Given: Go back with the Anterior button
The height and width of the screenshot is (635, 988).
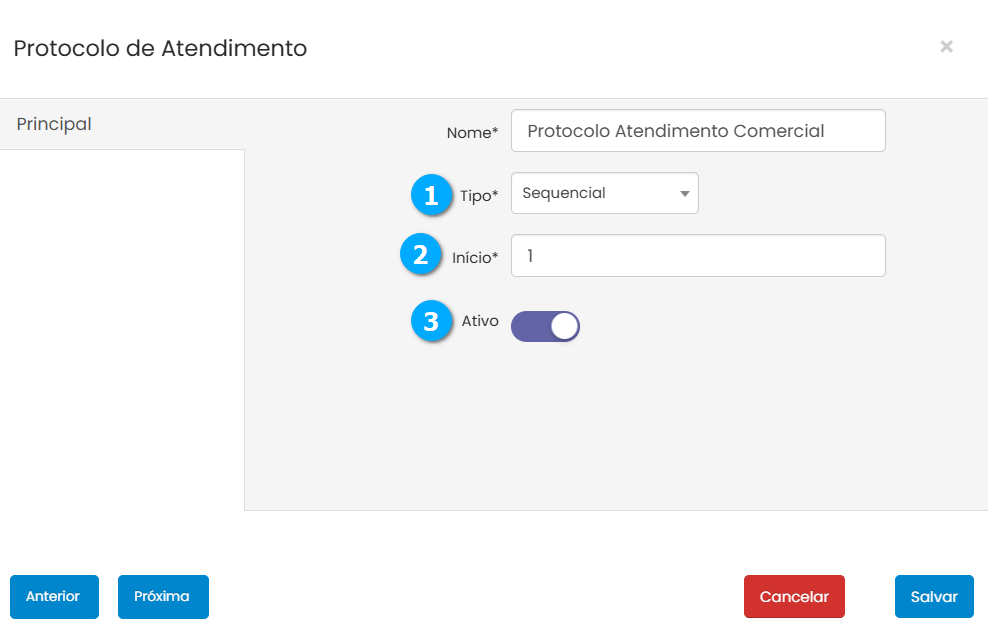Looking at the screenshot, I should pos(53,597).
